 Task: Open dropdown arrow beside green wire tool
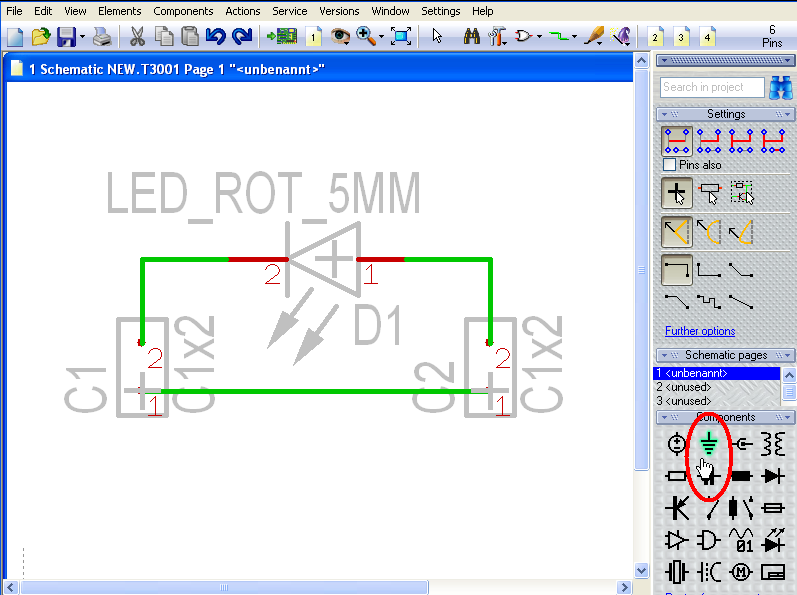tap(574, 37)
